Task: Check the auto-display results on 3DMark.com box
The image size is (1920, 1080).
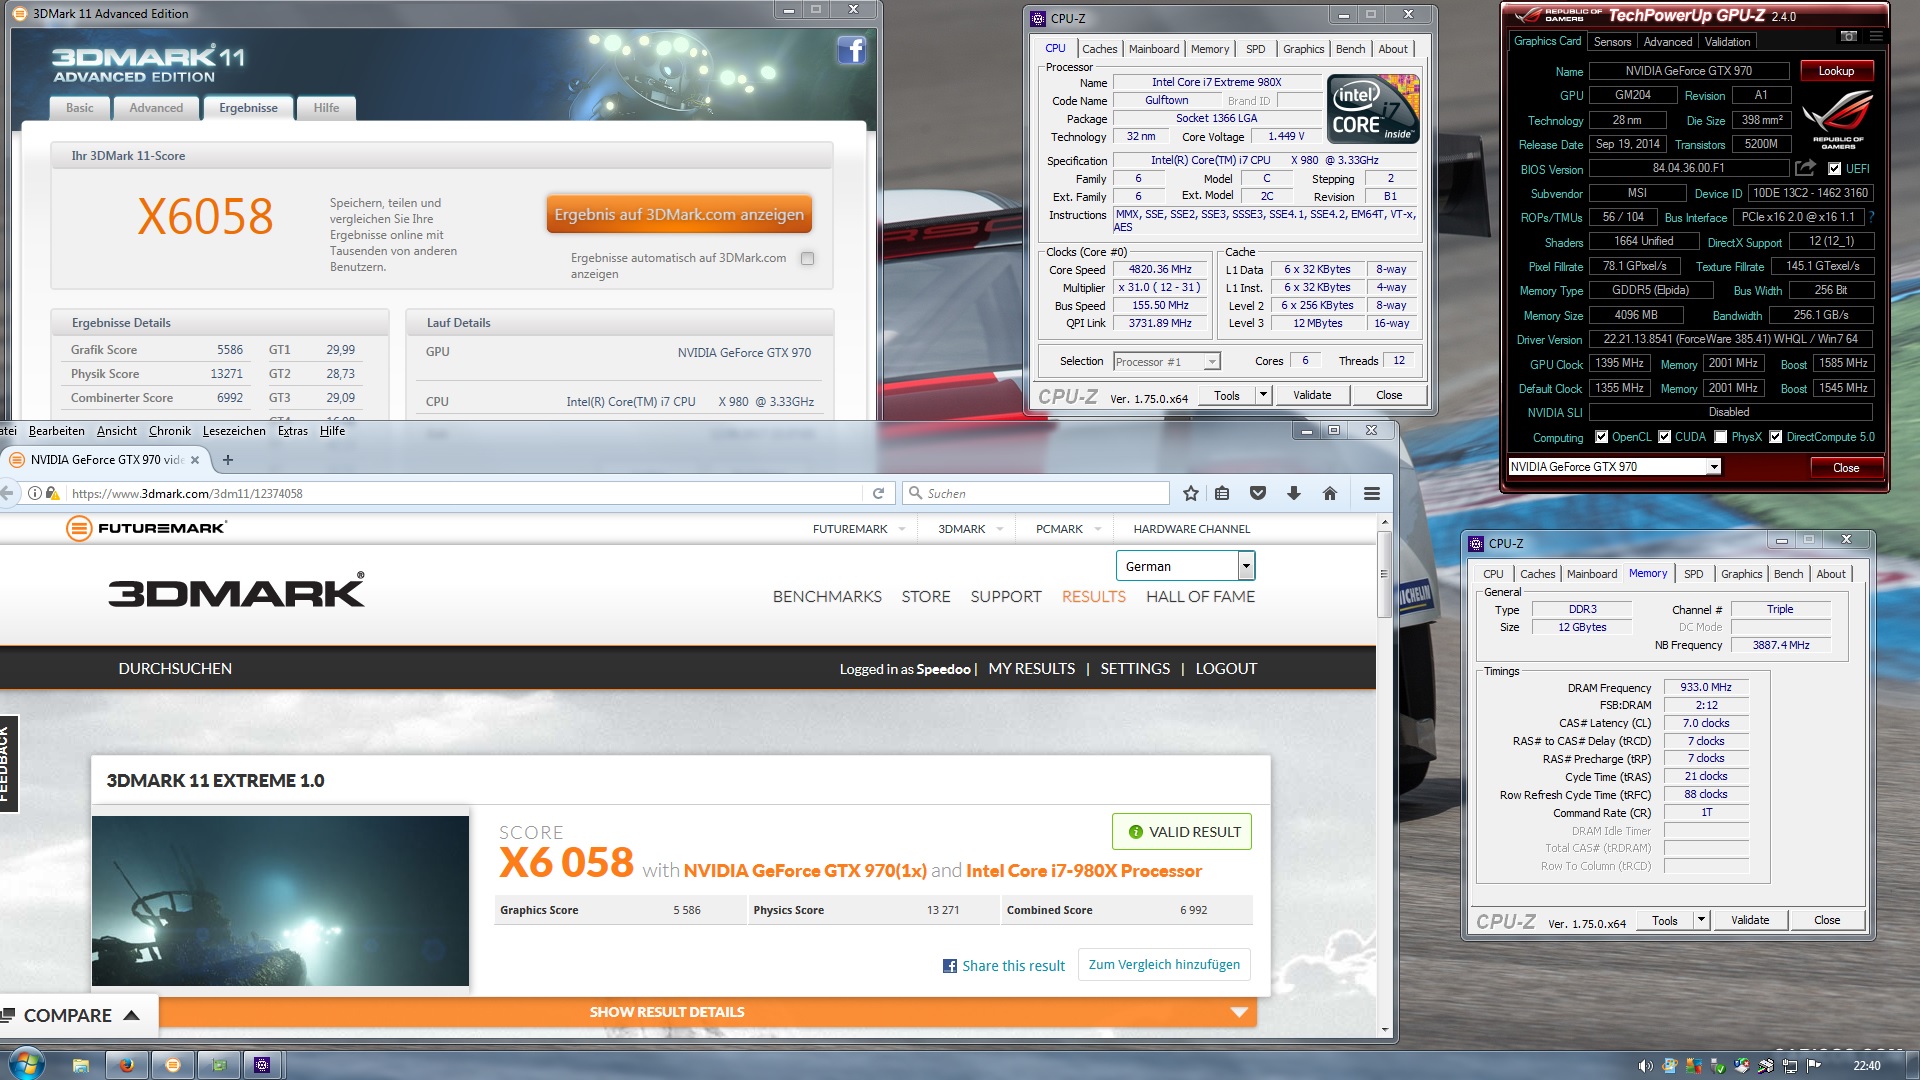Action: [807, 258]
